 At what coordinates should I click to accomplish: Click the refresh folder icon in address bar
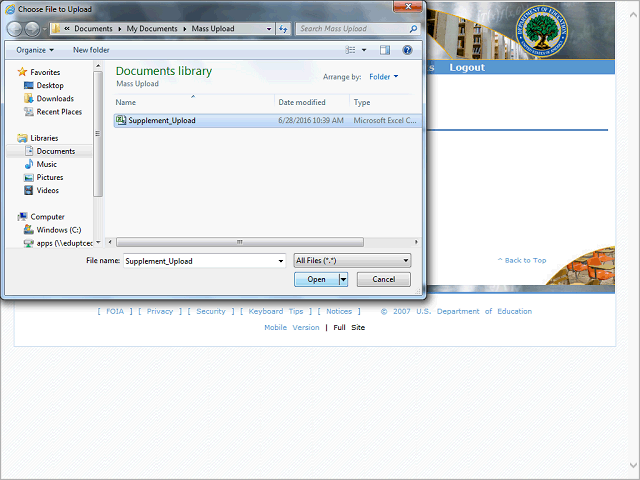(x=283, y=29)
